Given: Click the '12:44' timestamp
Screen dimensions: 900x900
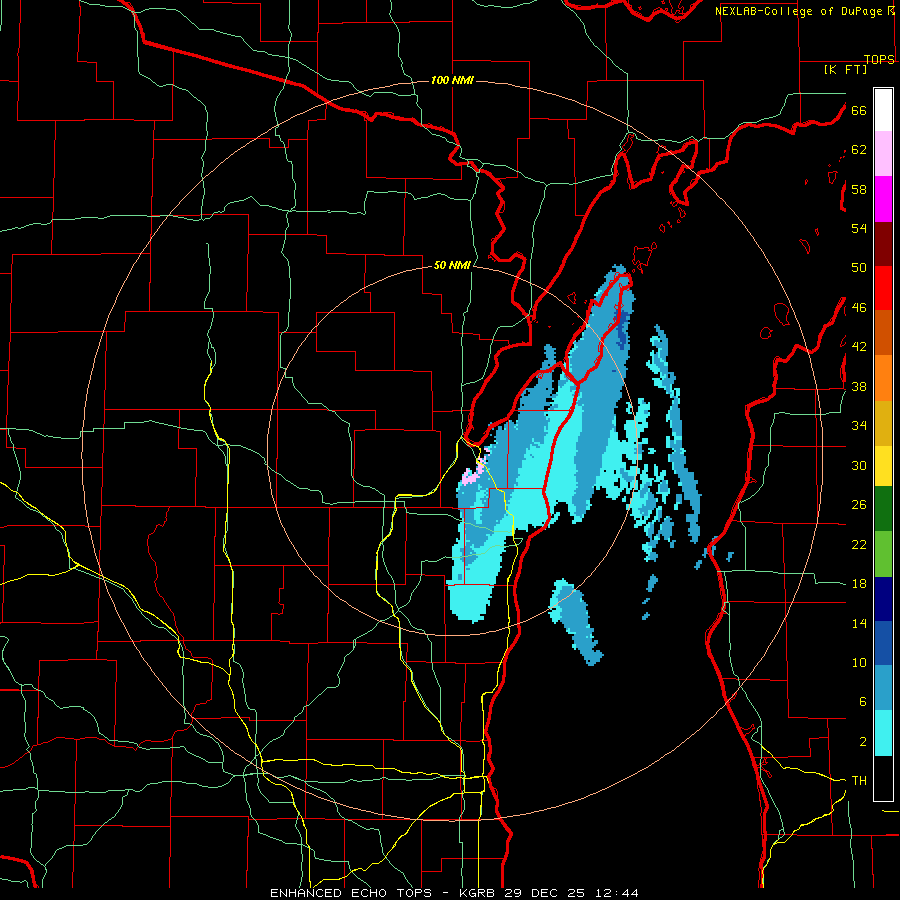Looking at the screenshot, I should click(615, 893).
